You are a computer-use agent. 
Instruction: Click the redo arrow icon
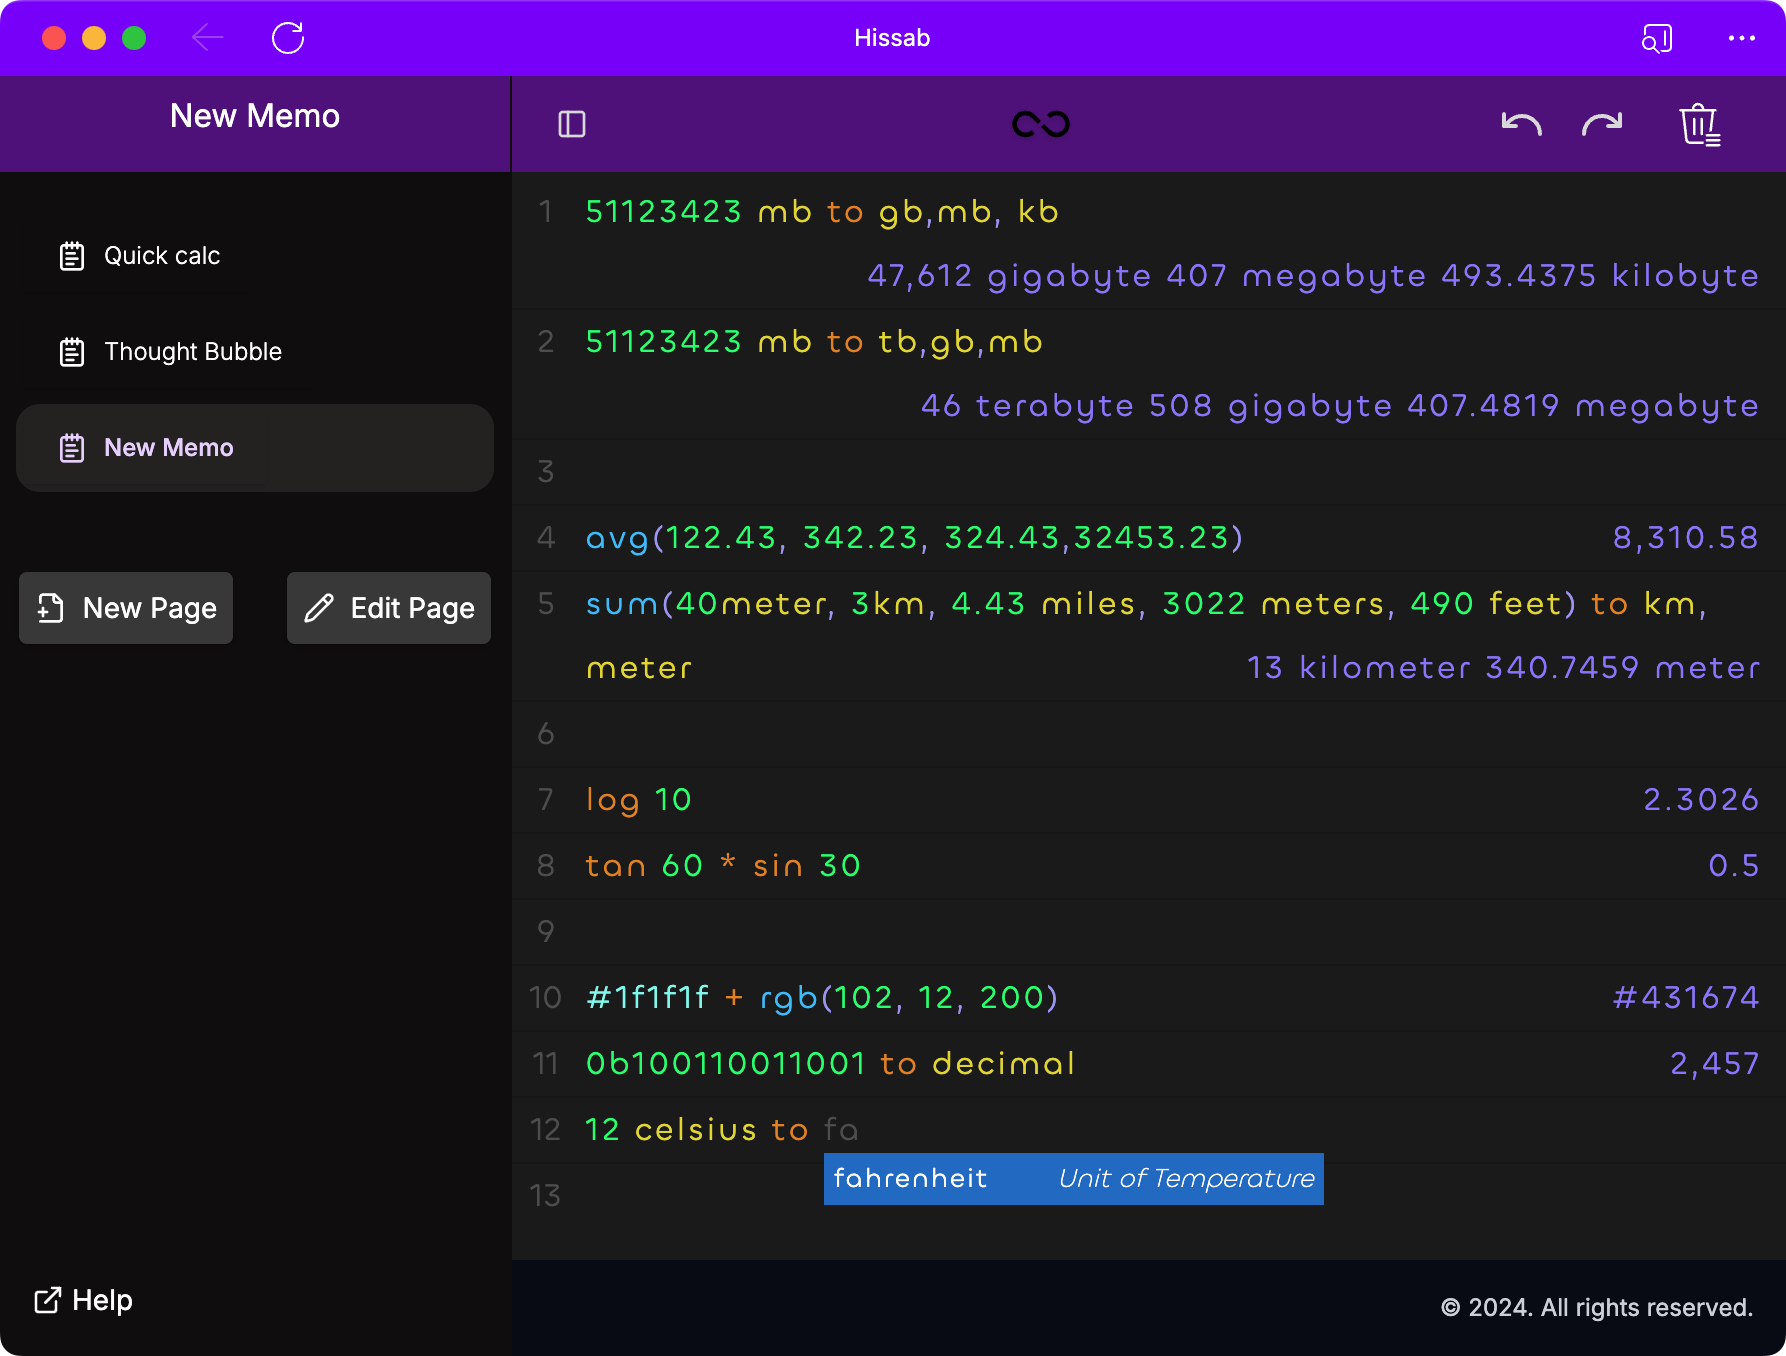coord(1602,124)
